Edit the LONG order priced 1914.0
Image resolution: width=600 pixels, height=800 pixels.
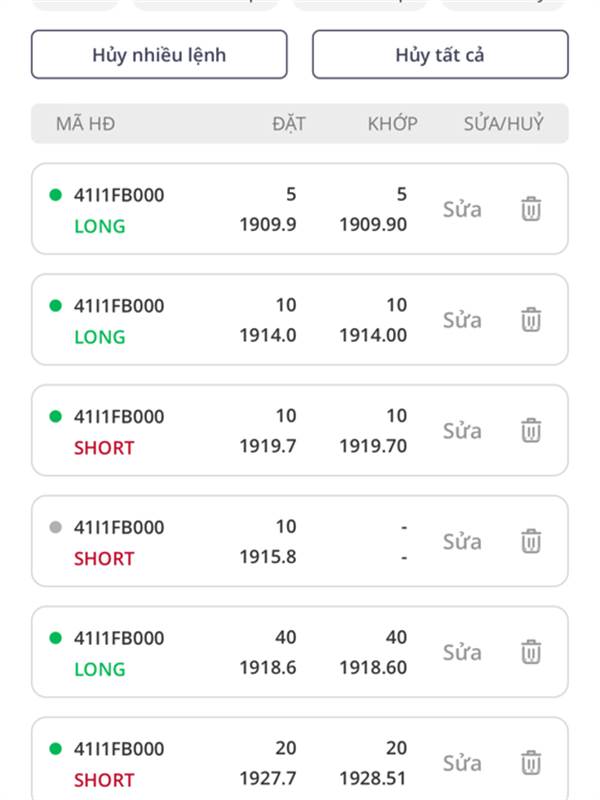462,320
